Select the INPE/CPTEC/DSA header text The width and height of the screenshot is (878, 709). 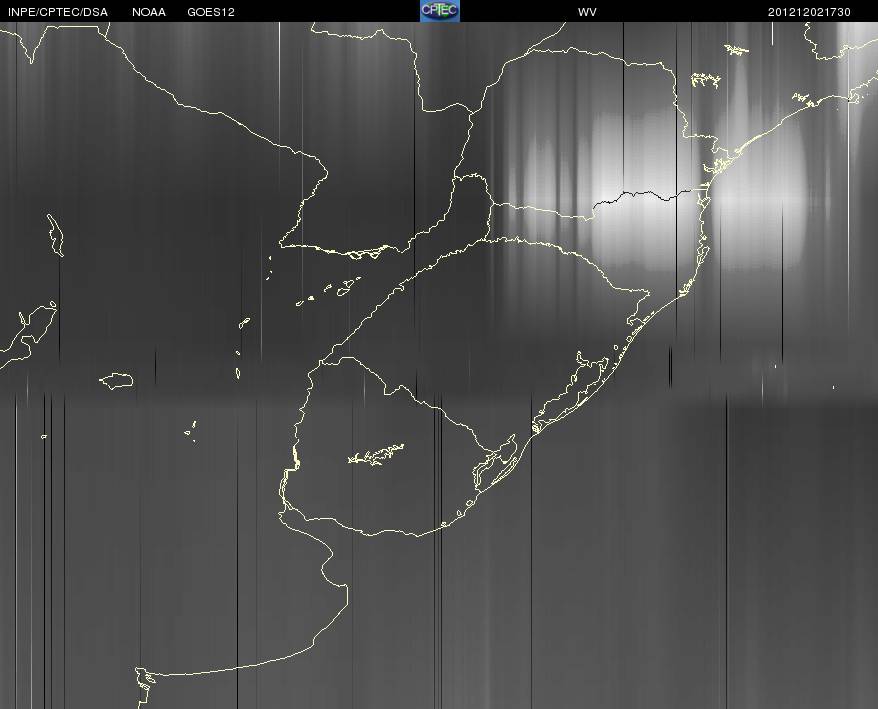58,12
